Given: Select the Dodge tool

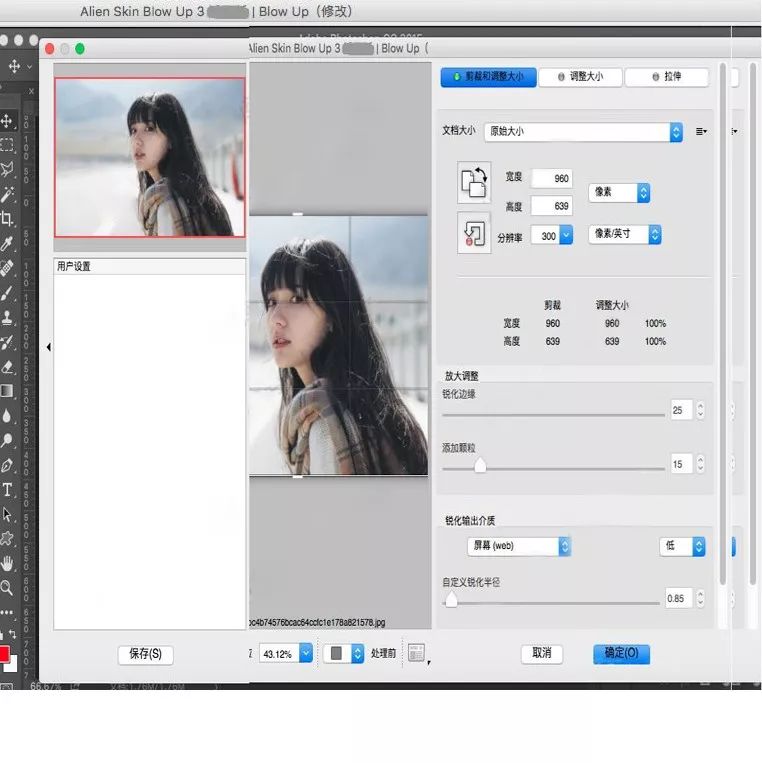Looking at the screenshot, I should tap(7, 440).
